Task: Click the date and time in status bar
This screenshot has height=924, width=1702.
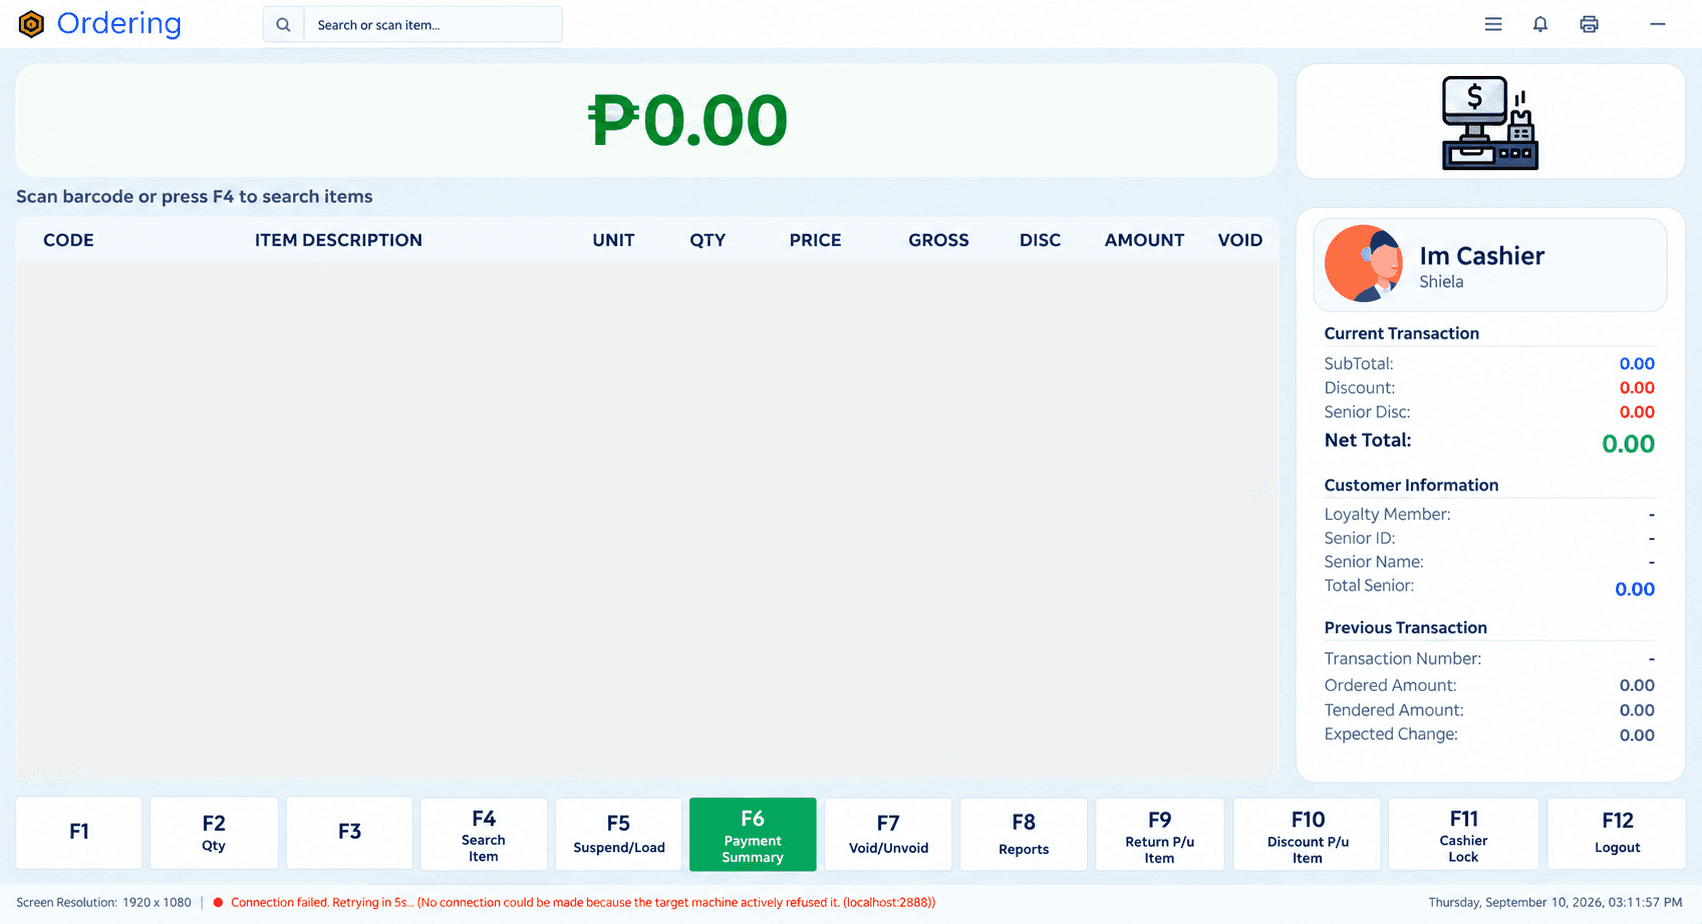Action: point(1555,902)
